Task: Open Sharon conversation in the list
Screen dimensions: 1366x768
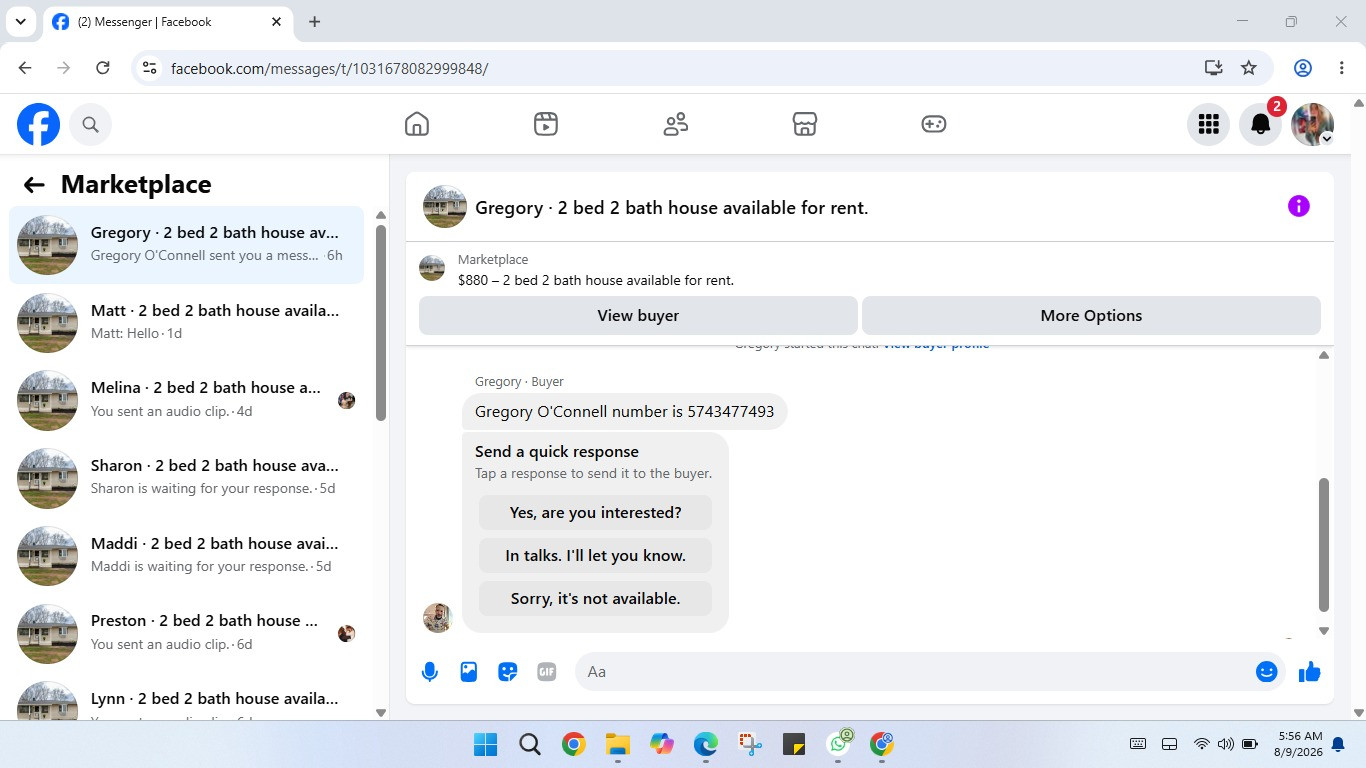Action: coord(187,477)
